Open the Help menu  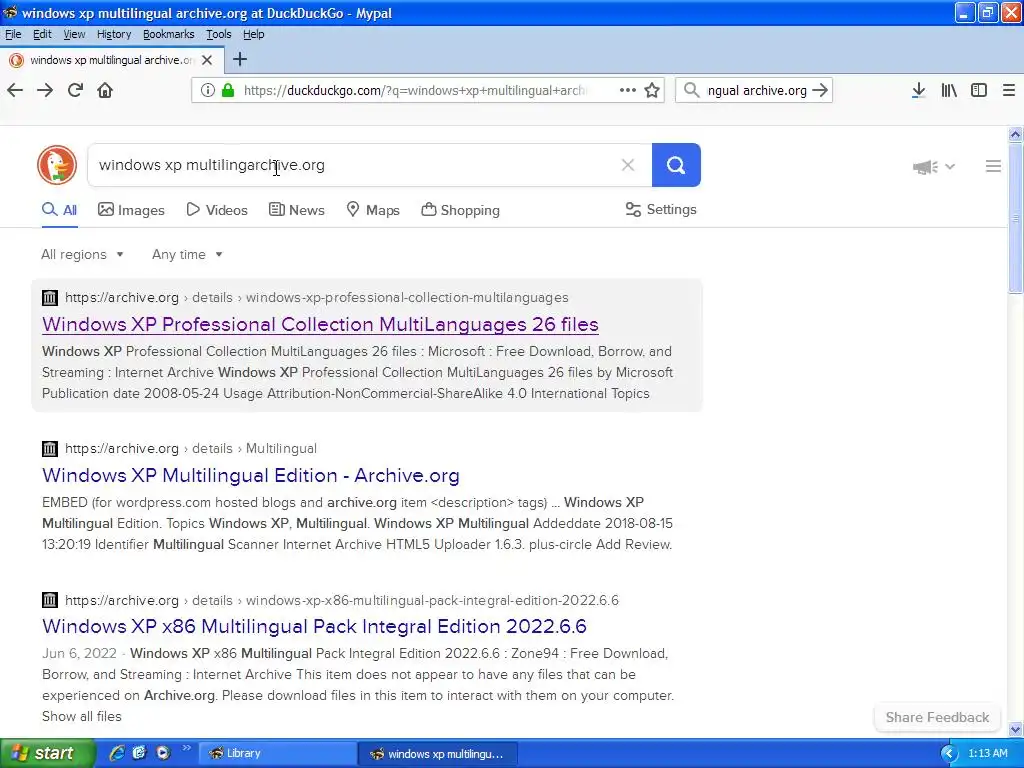(x=253, y=34)
